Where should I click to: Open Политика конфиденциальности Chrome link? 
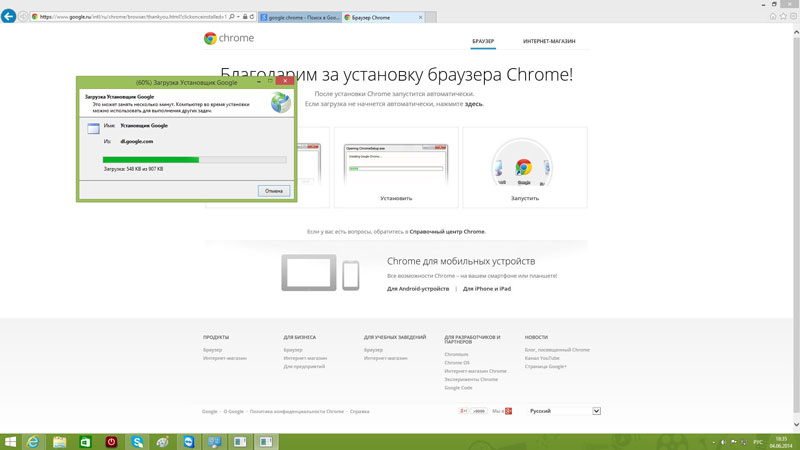[296, 411]
